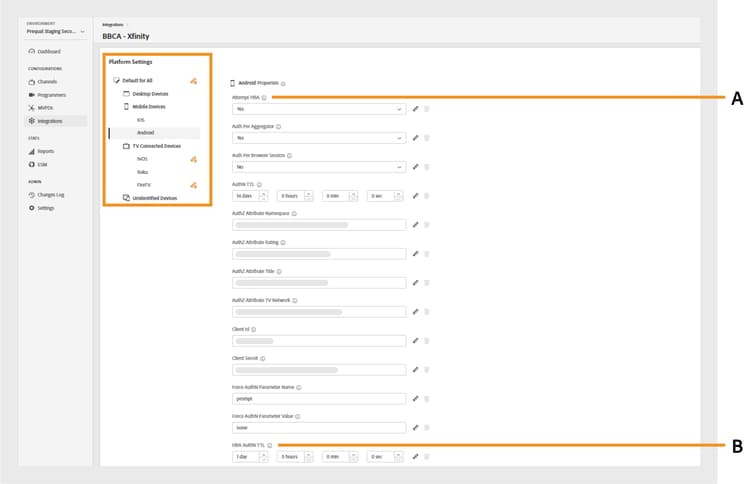Screen dimensions: 750x484
Task: Click the trash icon for Auth Per Browser Session
Action: click(427, 167)
